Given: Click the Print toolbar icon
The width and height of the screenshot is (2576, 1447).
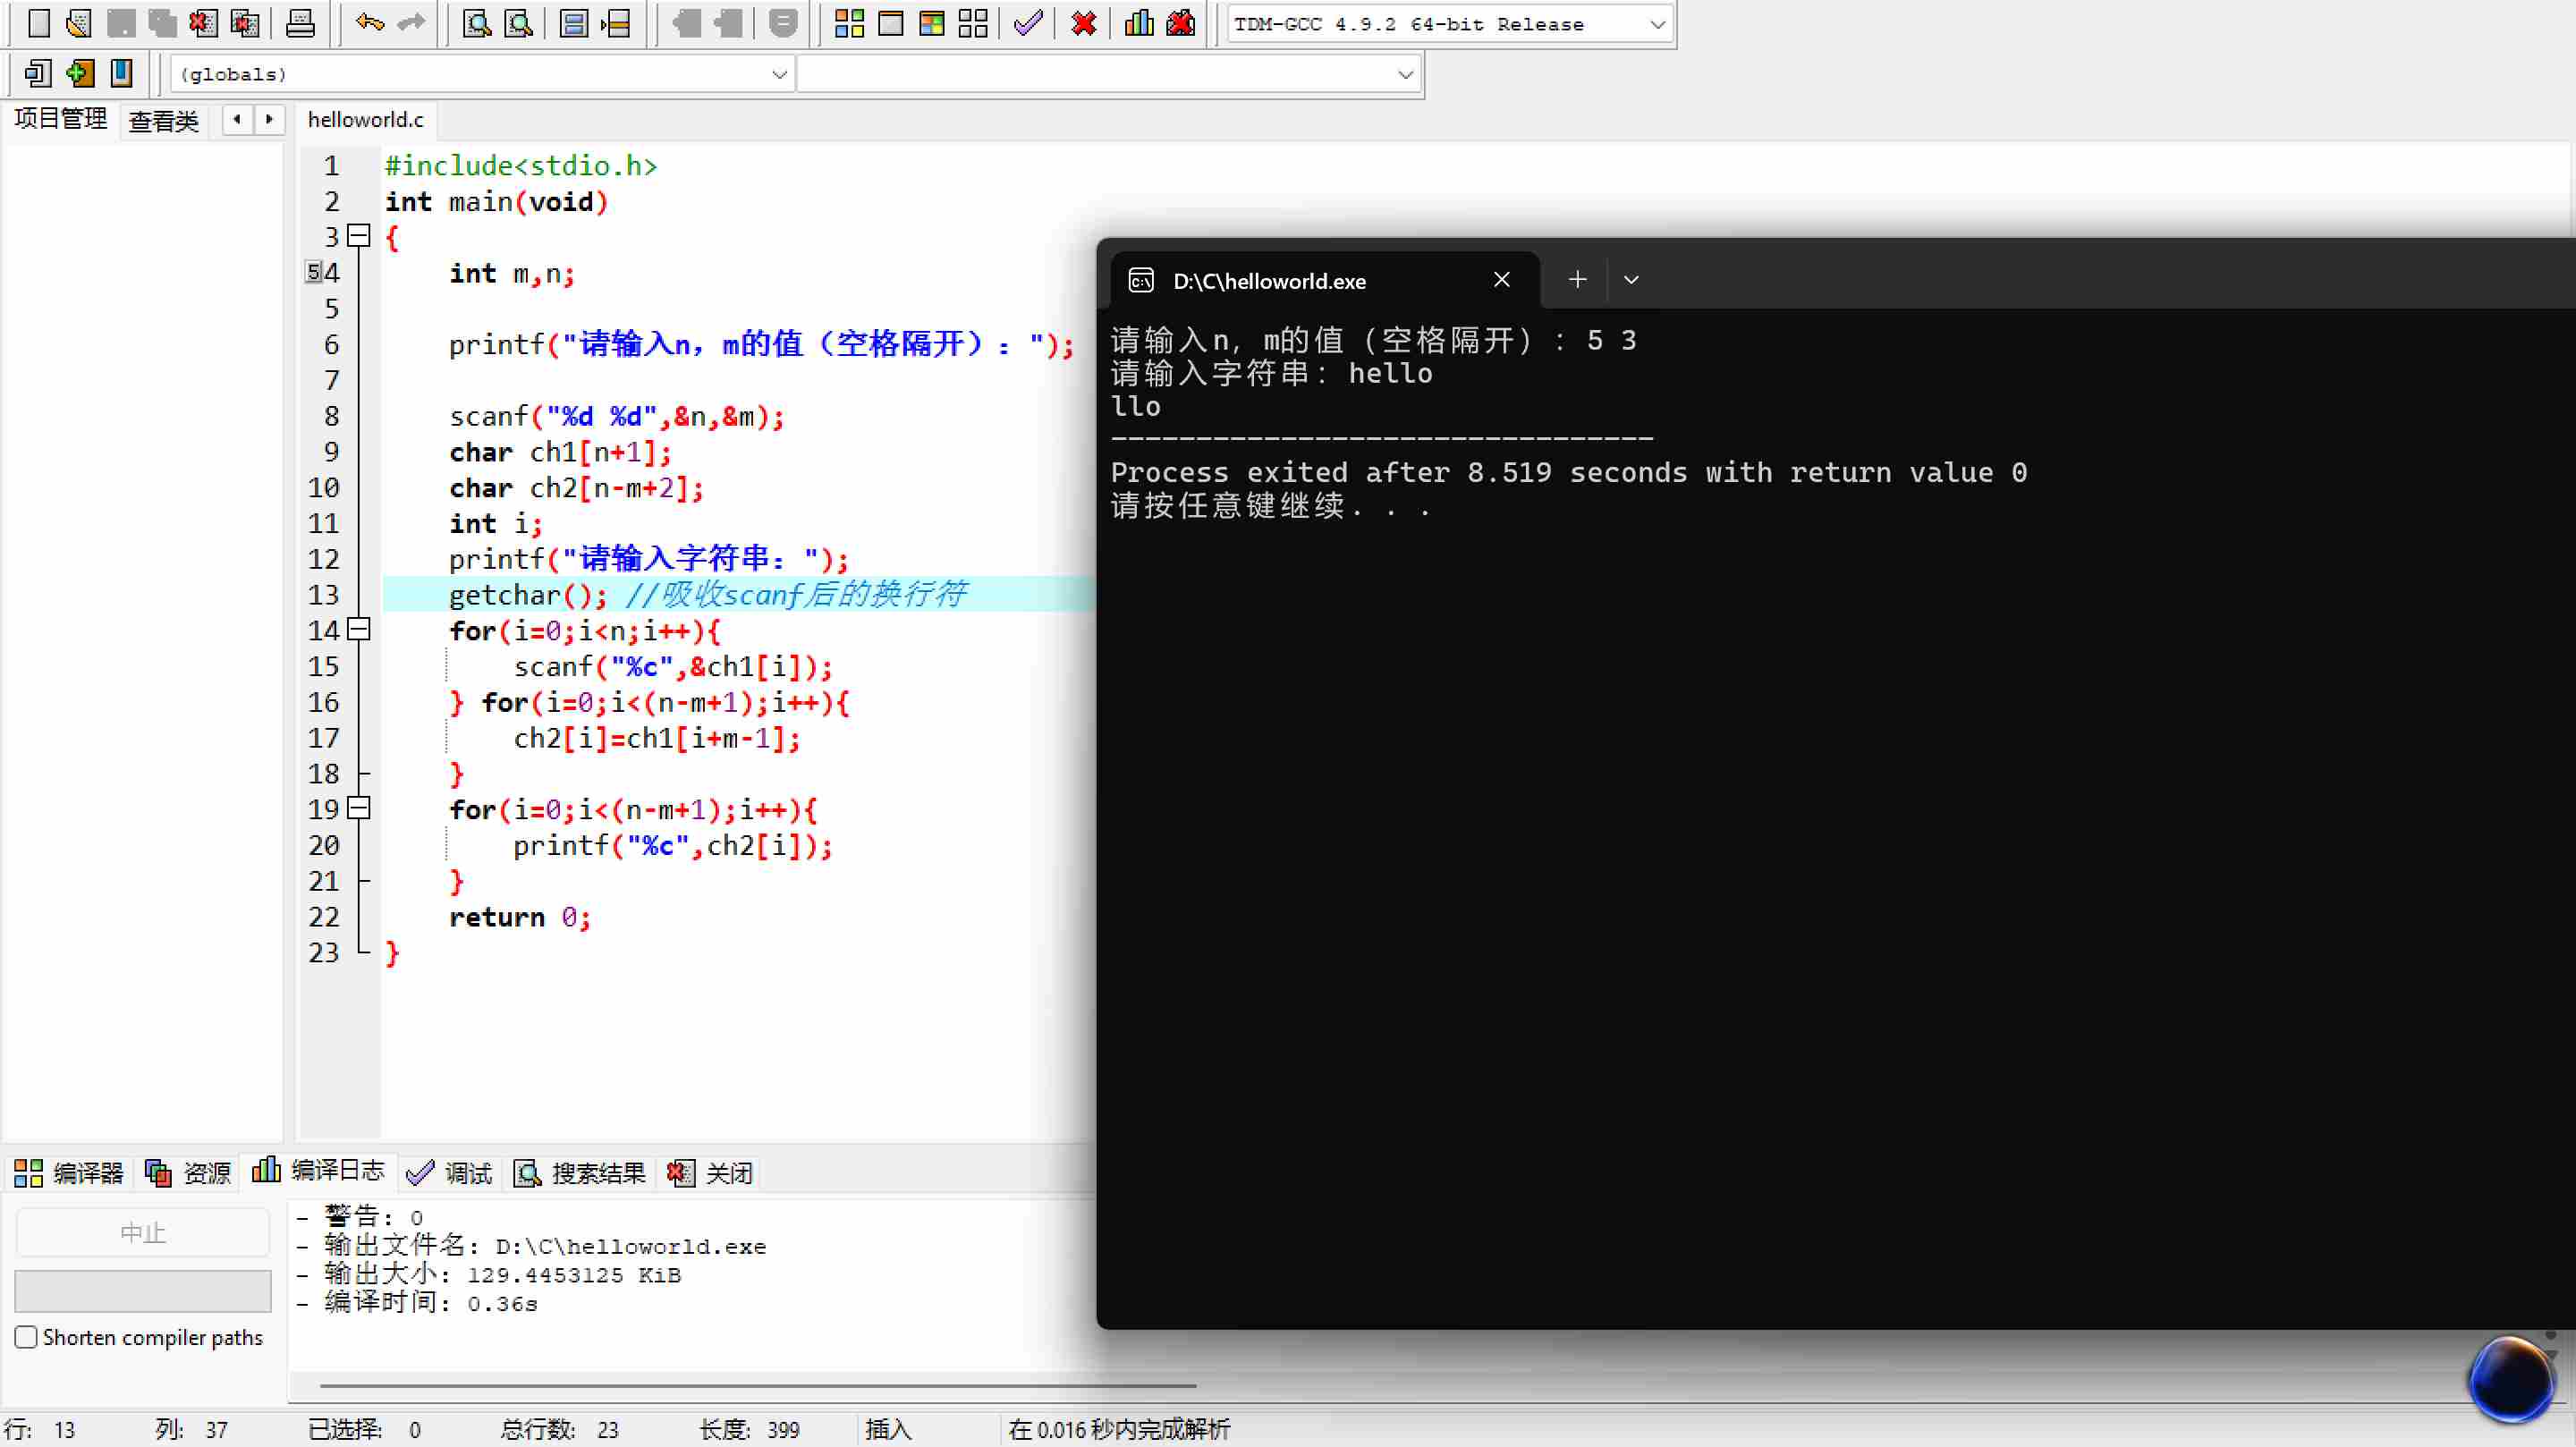Looking at the screenshot, I should click(x=300, y=23).
